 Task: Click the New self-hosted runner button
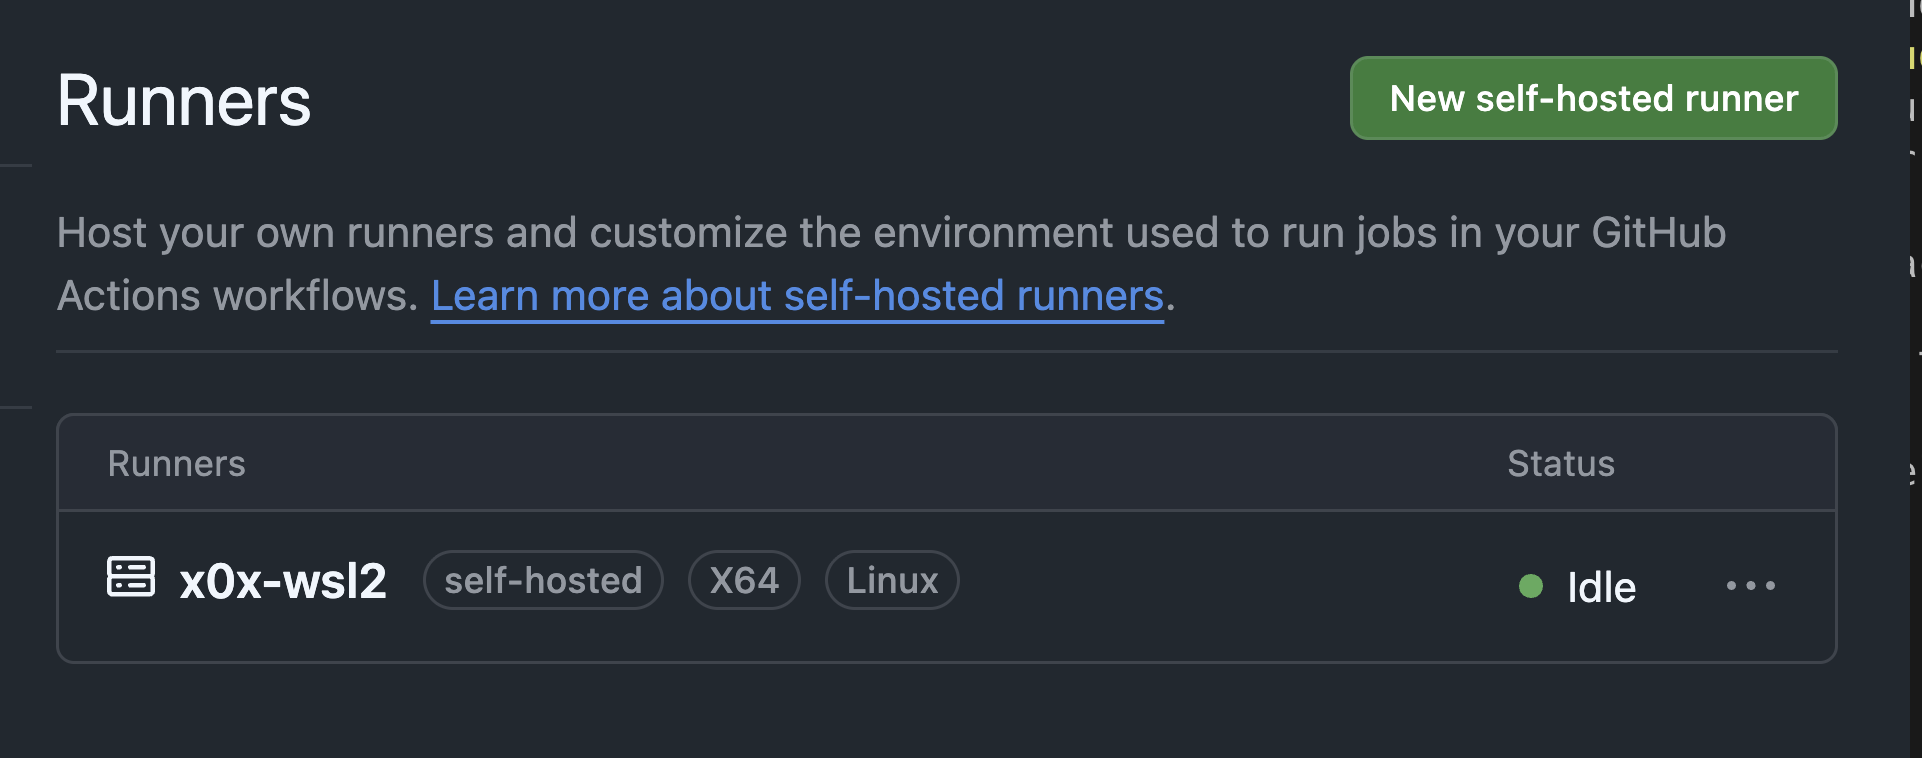click(x=1593, y=98)
